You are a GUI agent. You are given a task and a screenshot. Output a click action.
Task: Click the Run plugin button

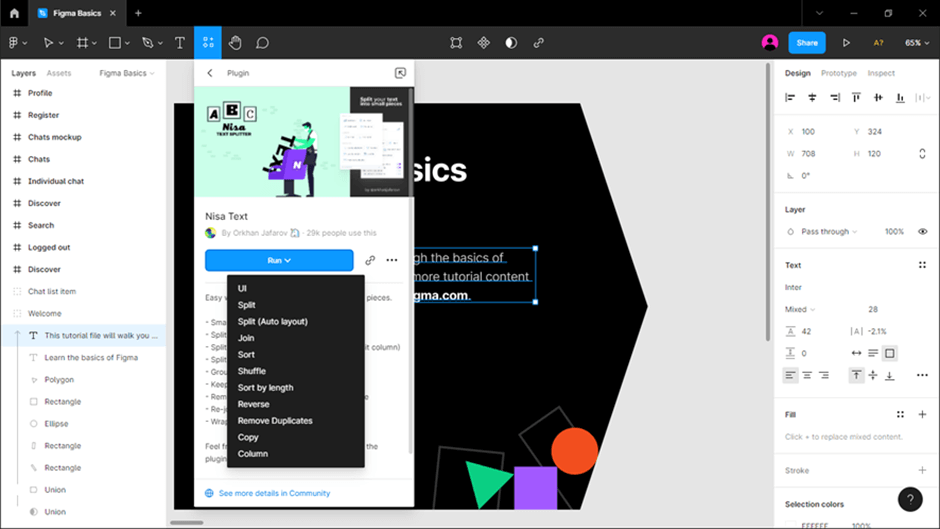coord(279,260)
